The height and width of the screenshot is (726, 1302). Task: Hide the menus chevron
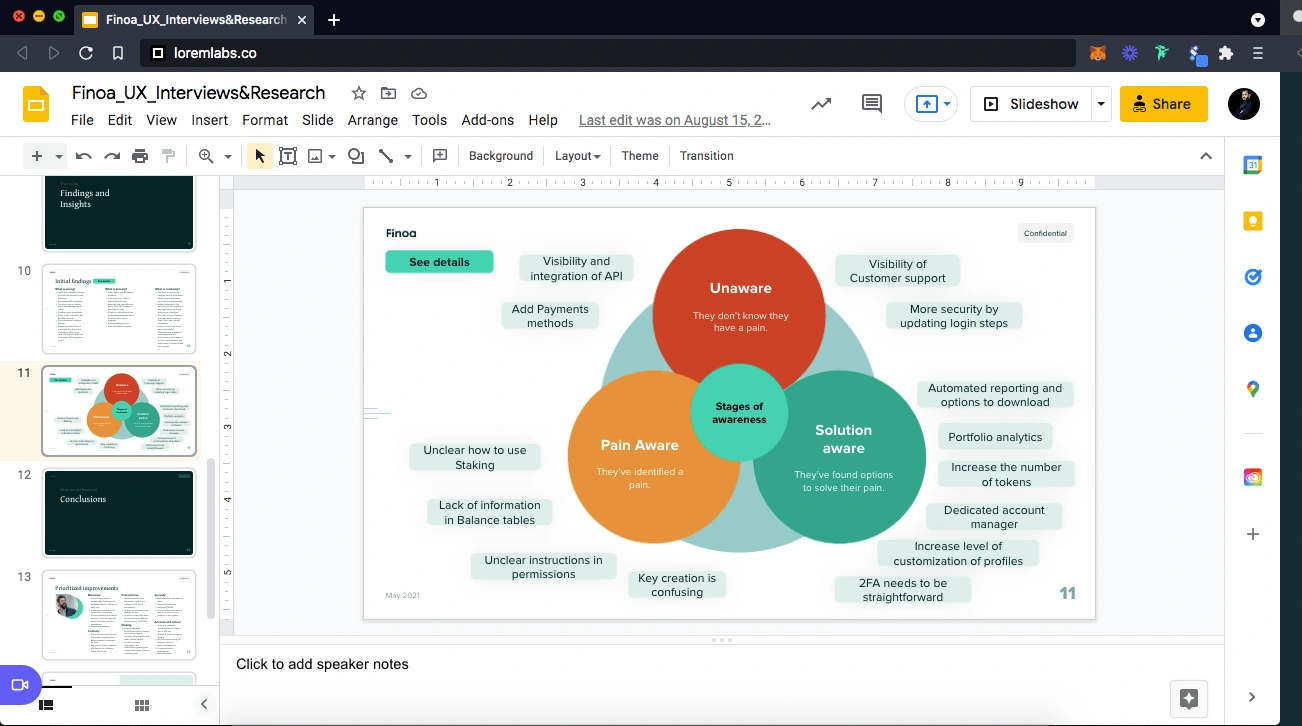pos(1206,156)
